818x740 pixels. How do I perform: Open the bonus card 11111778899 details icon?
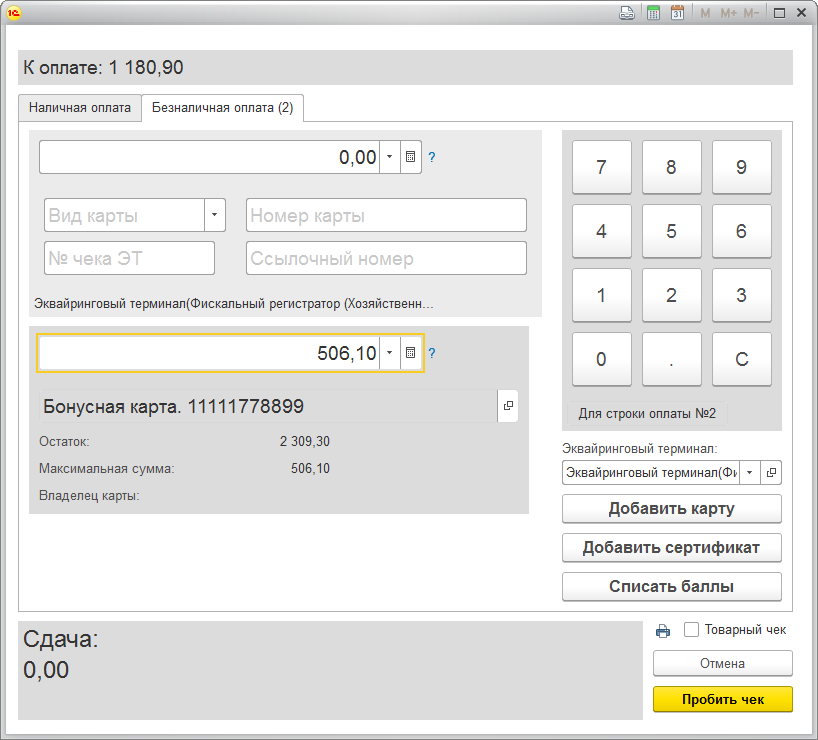(508, 405)
